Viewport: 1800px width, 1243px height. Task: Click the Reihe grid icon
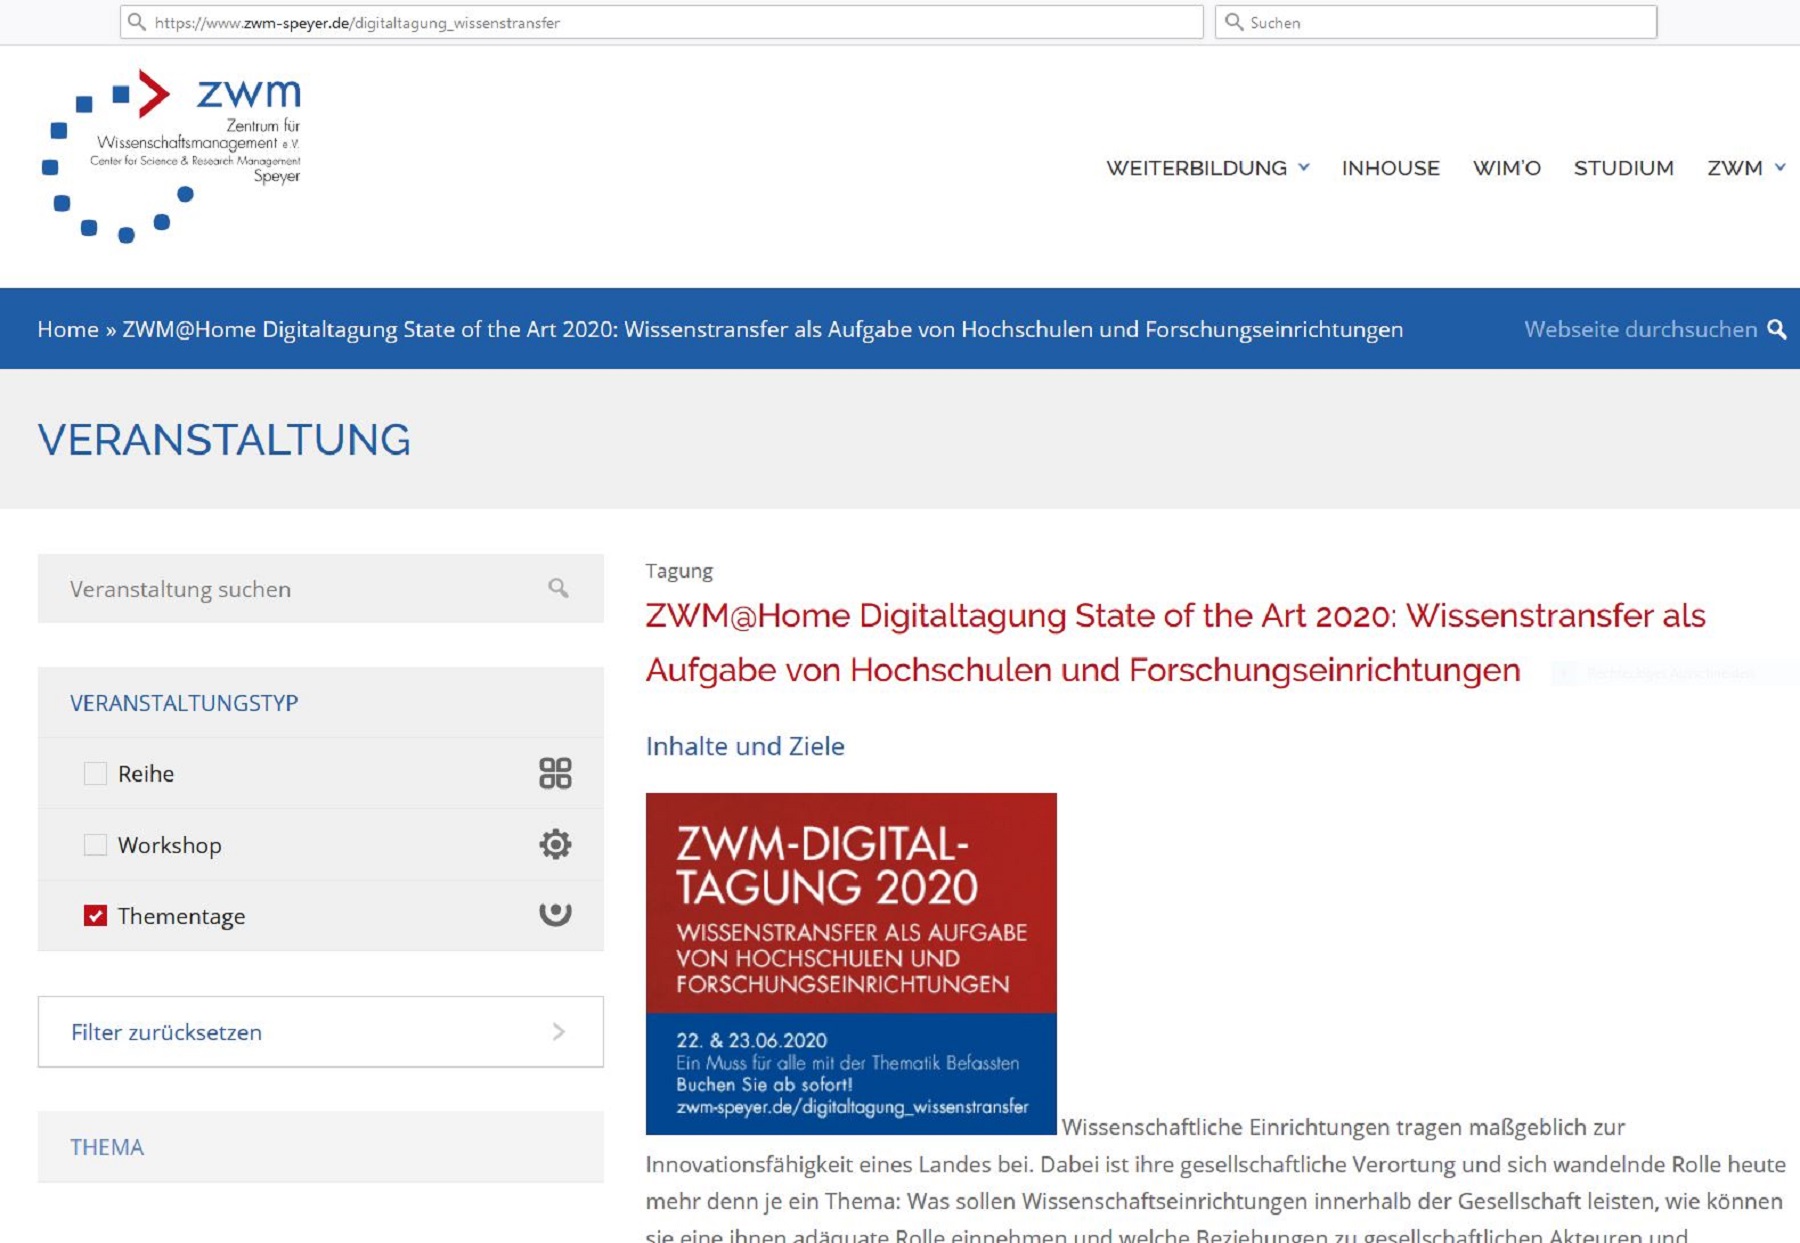[555, 773]
